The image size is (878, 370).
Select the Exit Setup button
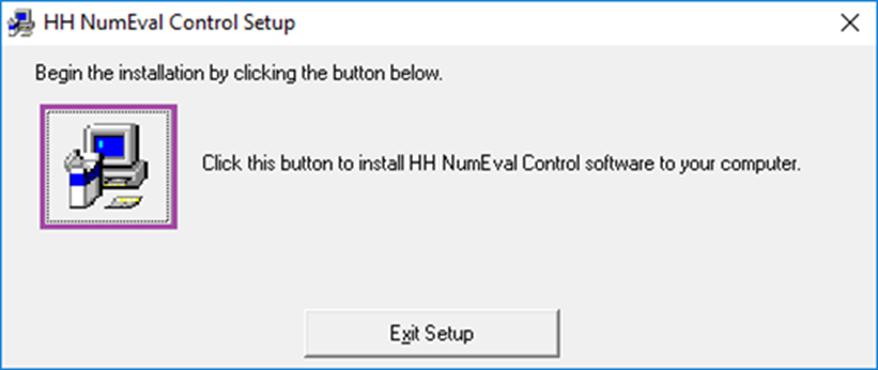click(432, 334)
